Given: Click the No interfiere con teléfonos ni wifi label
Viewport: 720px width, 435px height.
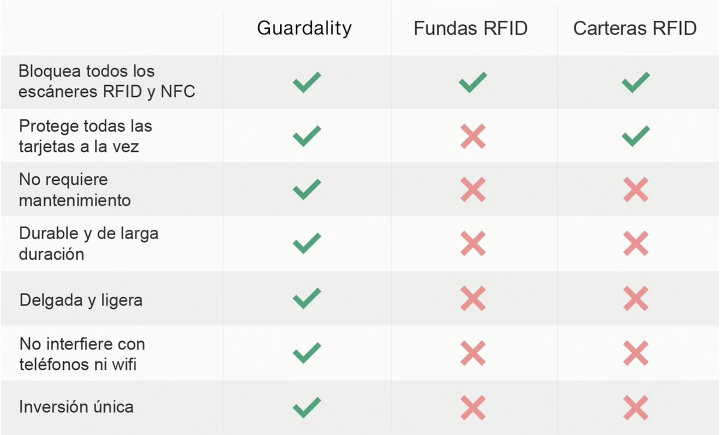Looking at the screenshot, I should (x=82, y=354).
